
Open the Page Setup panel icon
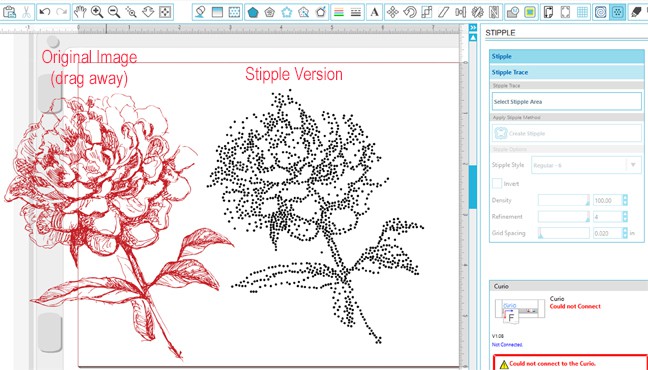pyautogui.click(x=548, y=12)
